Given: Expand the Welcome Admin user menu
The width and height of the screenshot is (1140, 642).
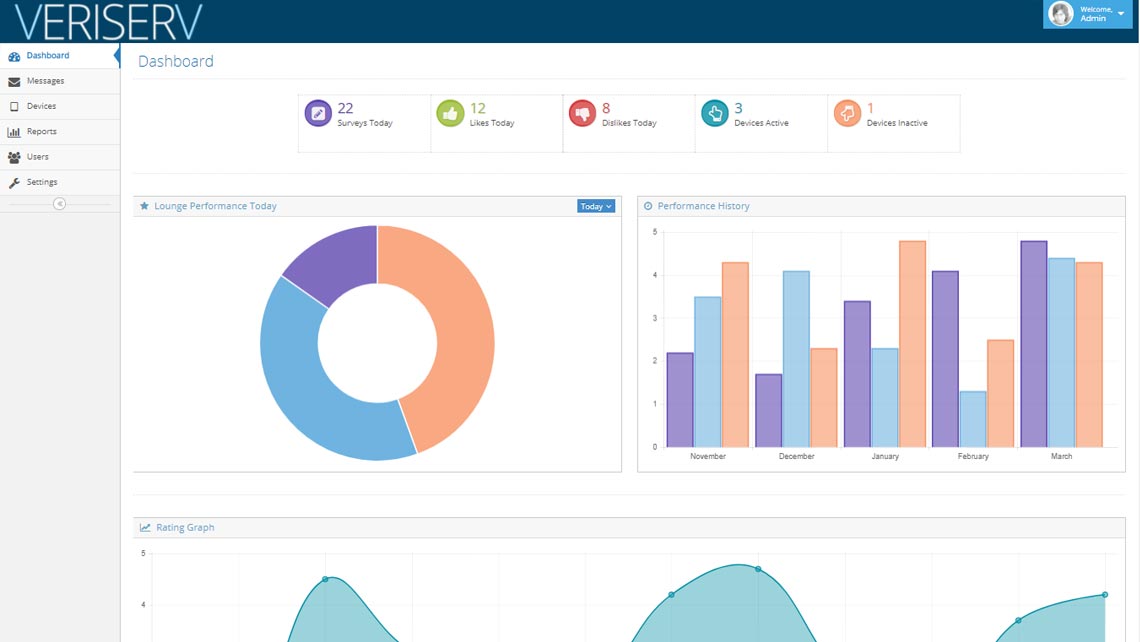Looking at the screenshot, I should [x=1120, y=14].
